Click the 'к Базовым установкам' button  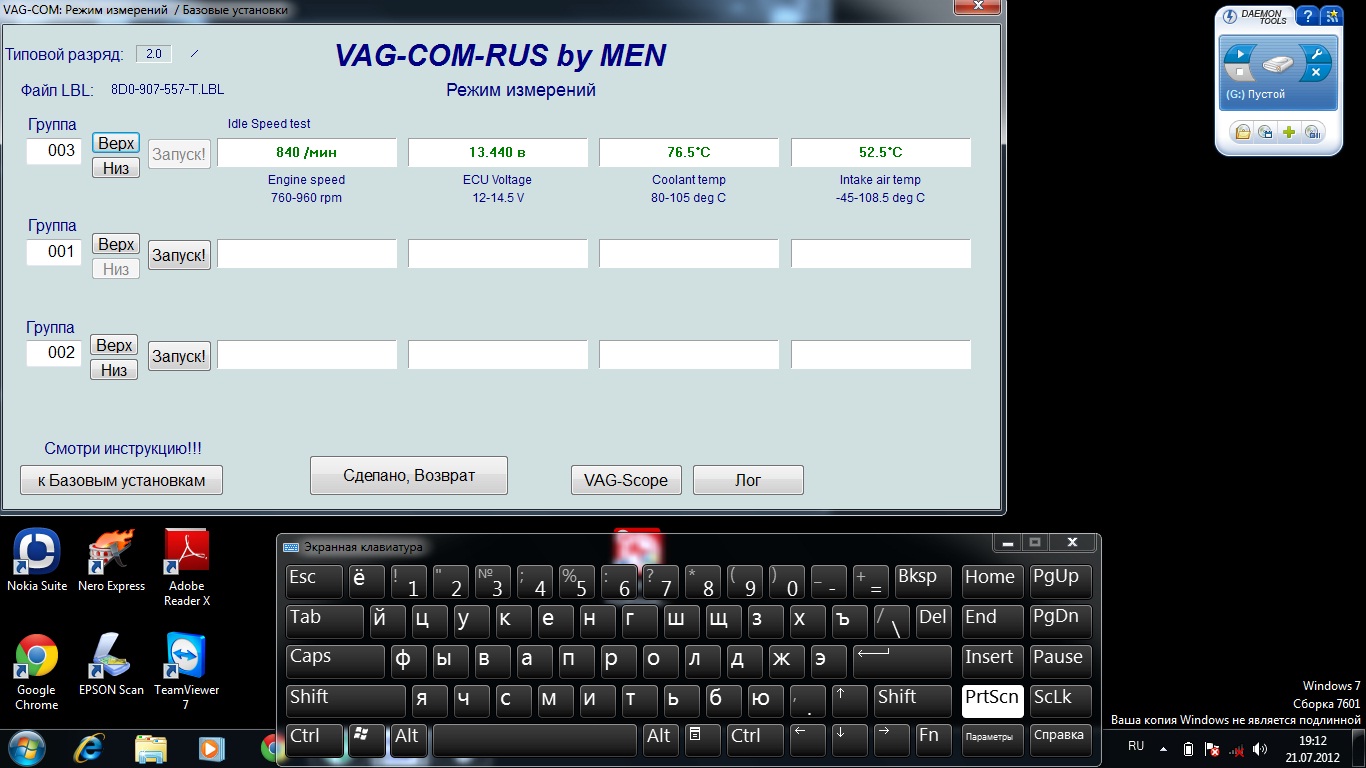(121, 480)
